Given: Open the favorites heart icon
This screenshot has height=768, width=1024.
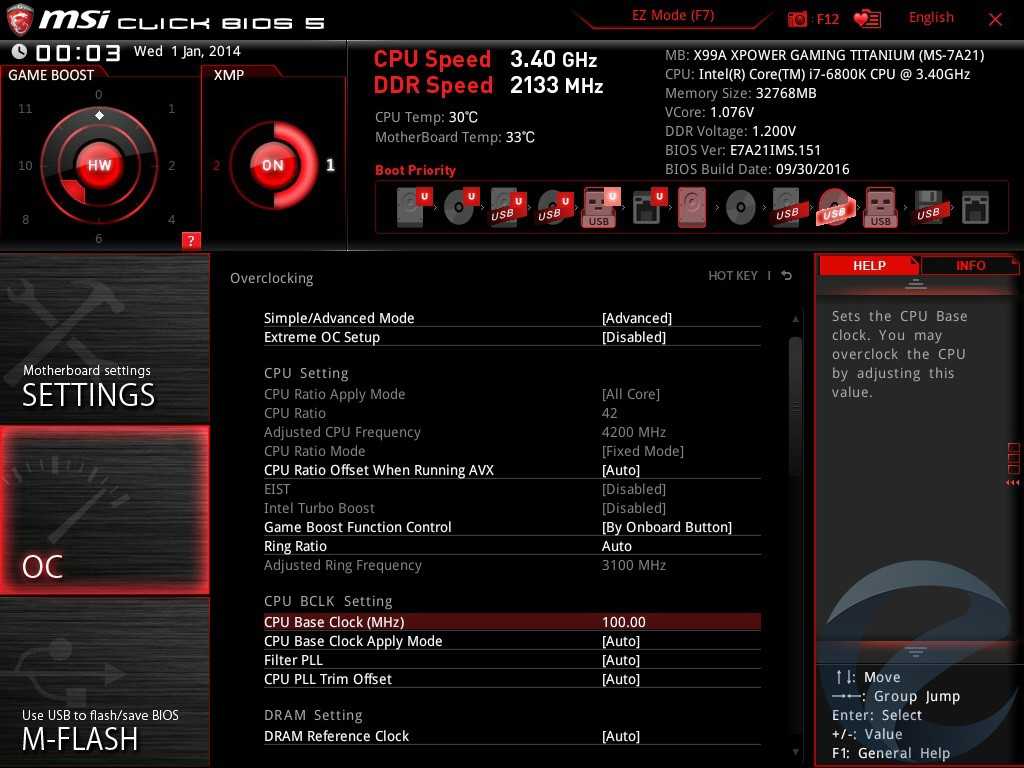Looking at the screenshot, I should pos(866,19).
